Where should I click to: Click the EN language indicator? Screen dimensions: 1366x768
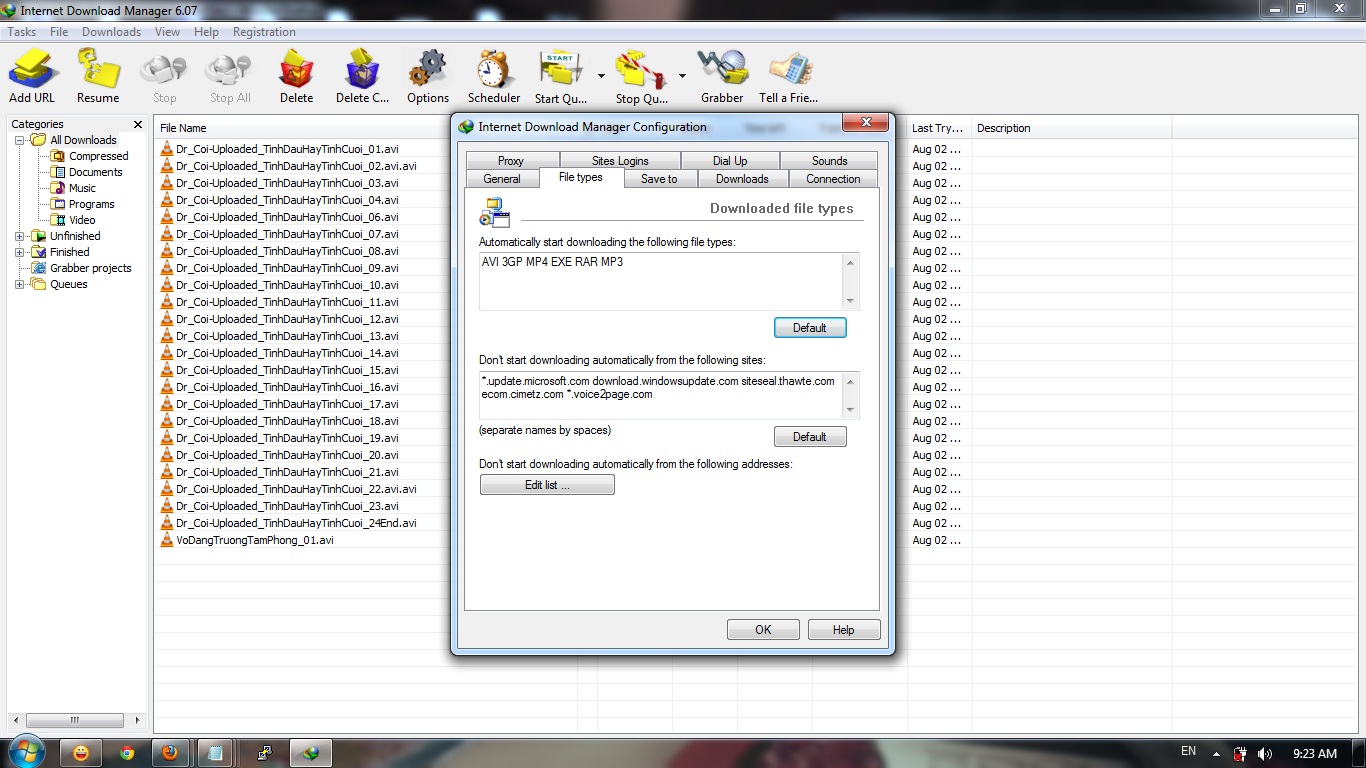(x=1188, y=751)
